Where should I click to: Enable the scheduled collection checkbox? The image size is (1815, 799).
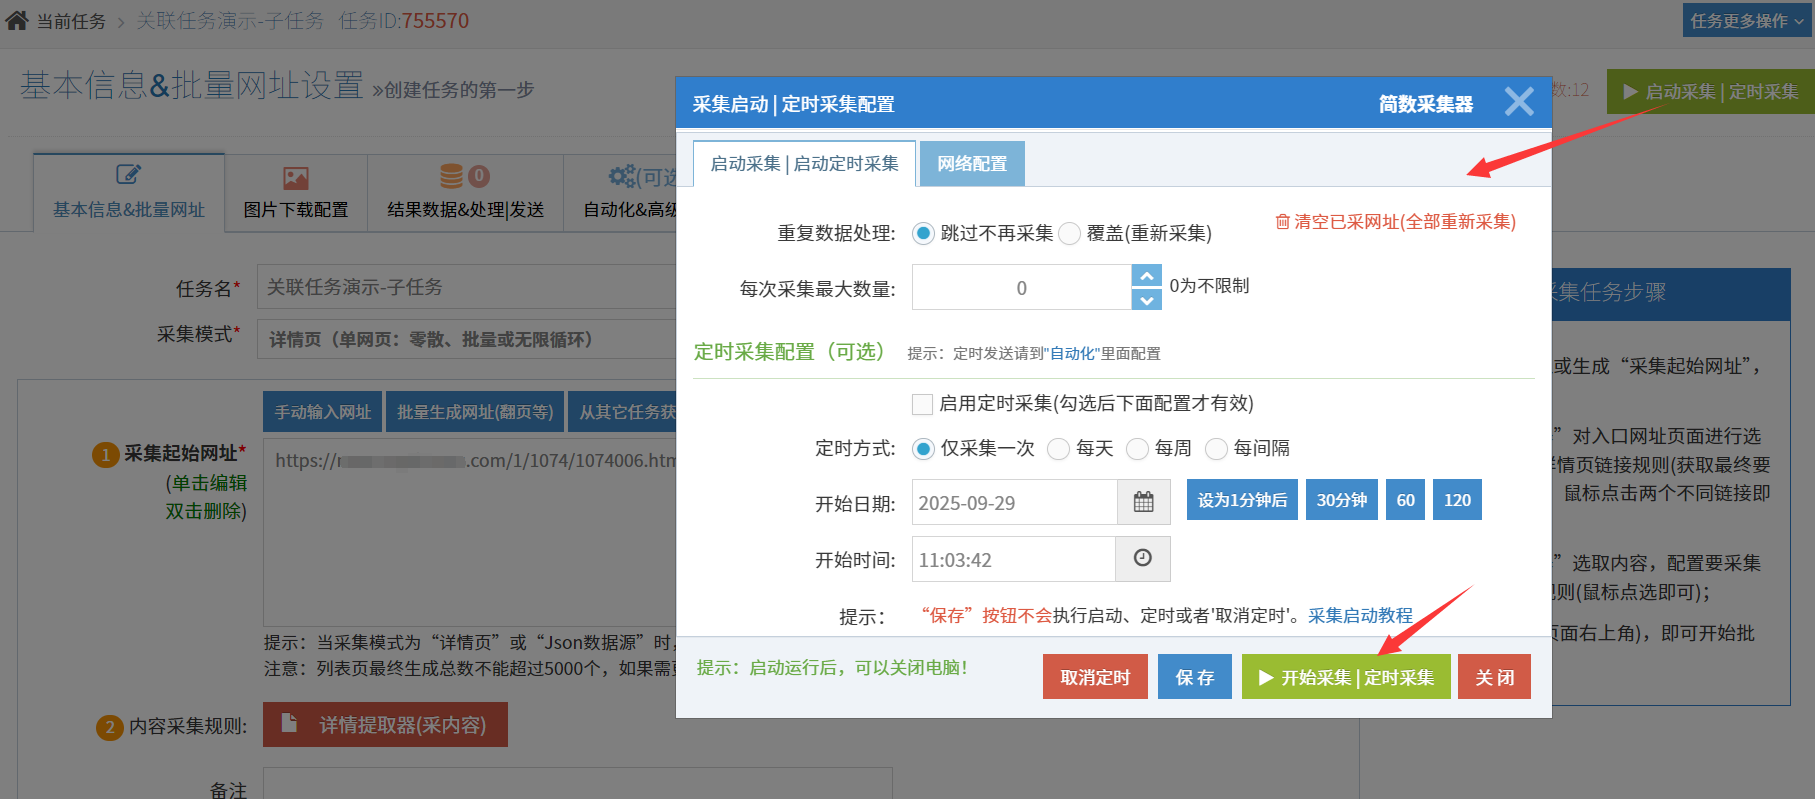click(922, 404)
